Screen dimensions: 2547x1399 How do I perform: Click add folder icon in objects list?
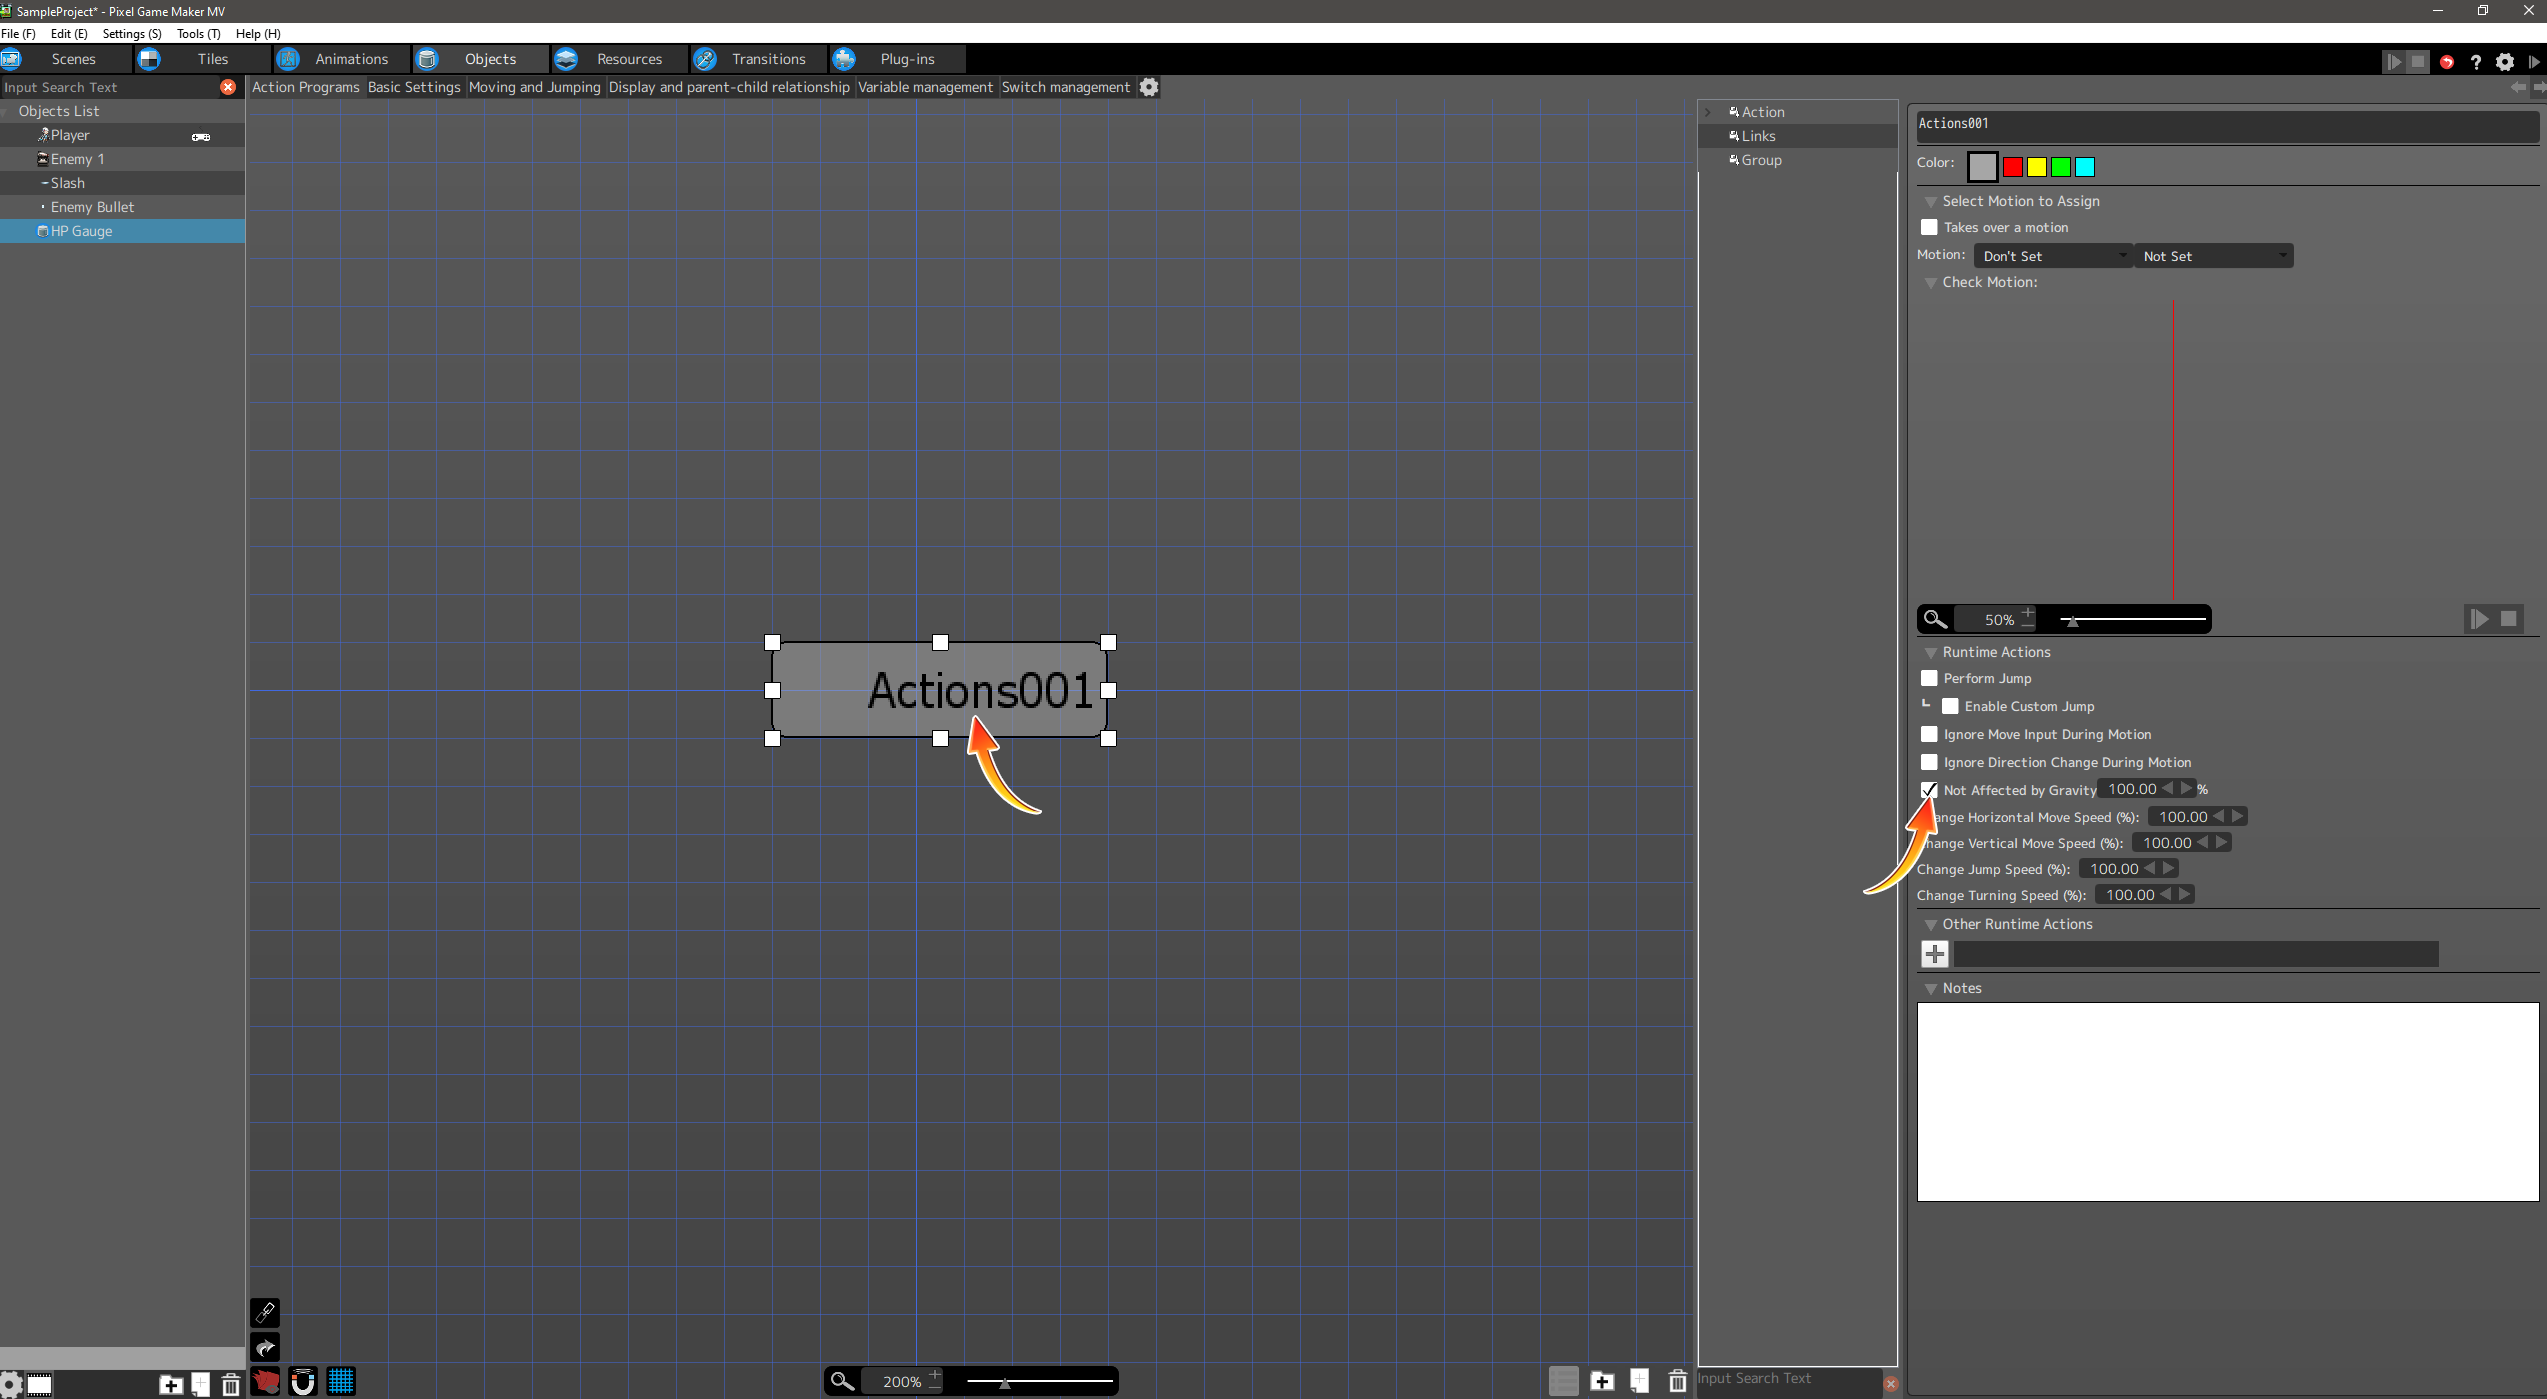pyautogui.click(x=171, y=1384)
